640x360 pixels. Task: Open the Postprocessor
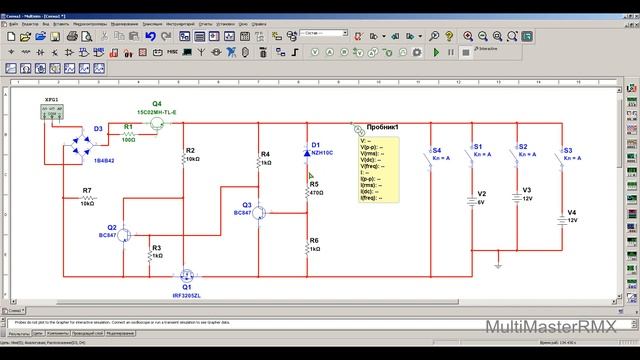(x=244, y=37)
